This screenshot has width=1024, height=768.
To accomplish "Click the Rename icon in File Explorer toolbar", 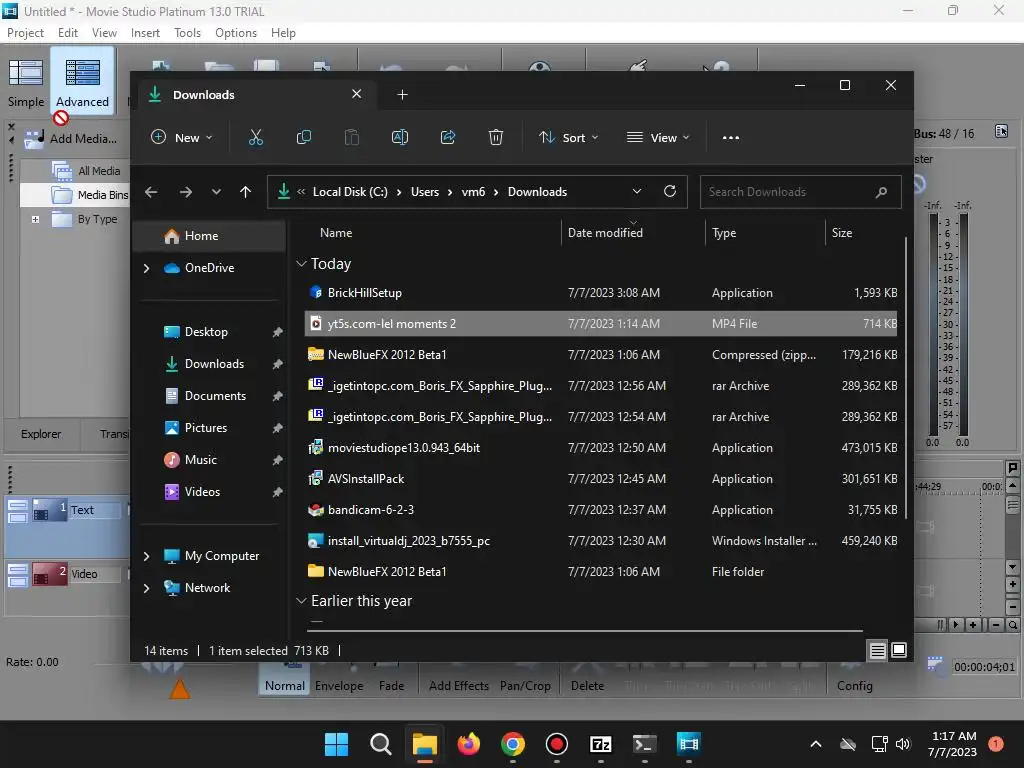I will [x=400, y=137].
